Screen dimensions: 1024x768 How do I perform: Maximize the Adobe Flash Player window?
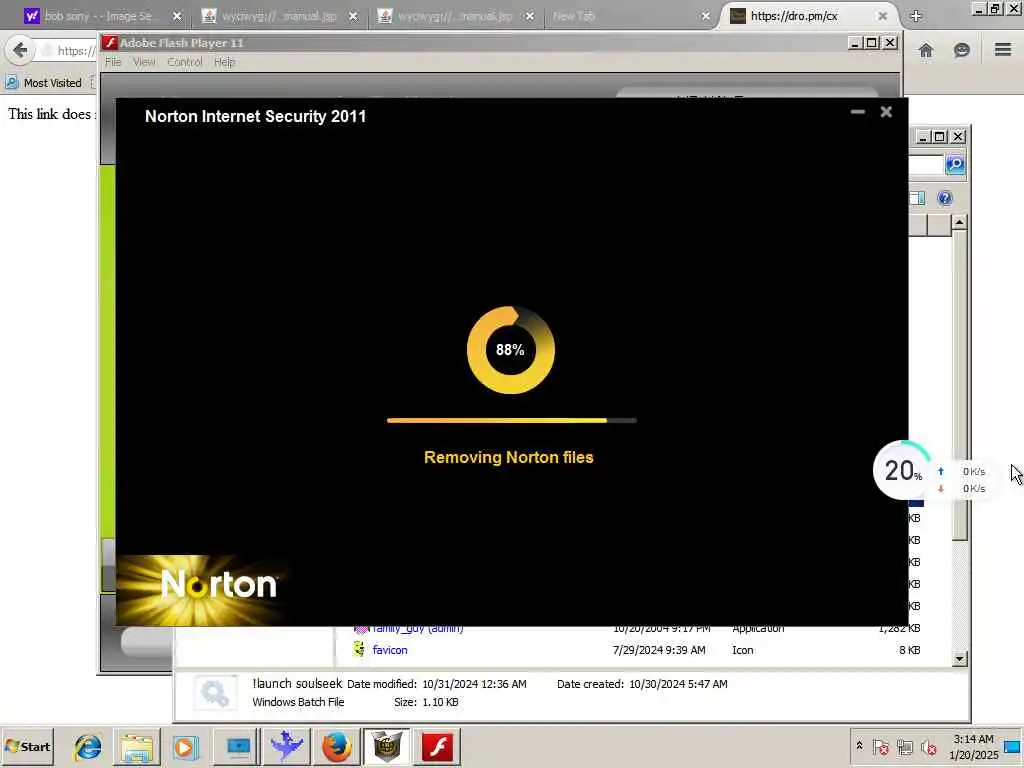click(x=872, y=43)
